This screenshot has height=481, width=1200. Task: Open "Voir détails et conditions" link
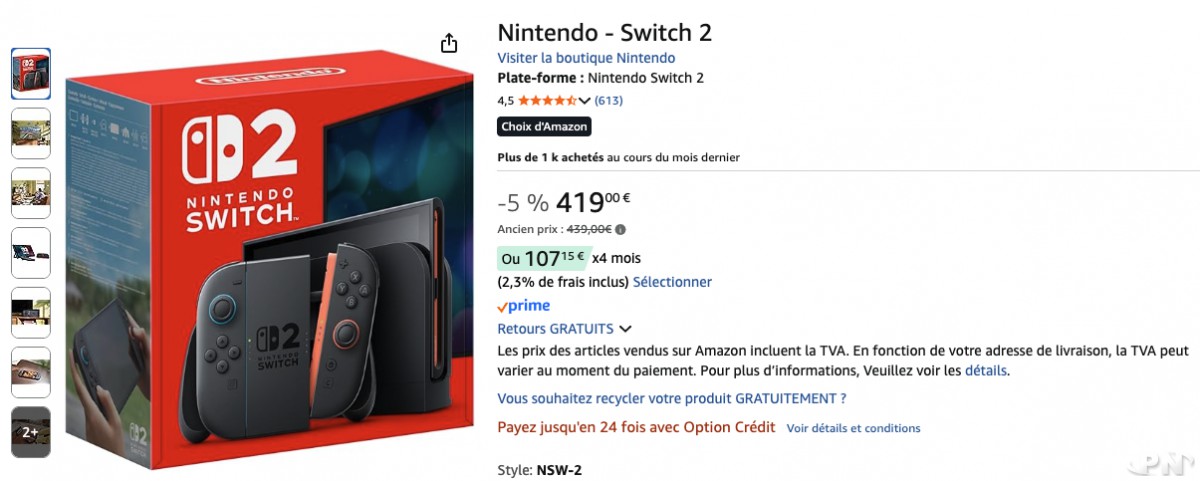point(853,428)
